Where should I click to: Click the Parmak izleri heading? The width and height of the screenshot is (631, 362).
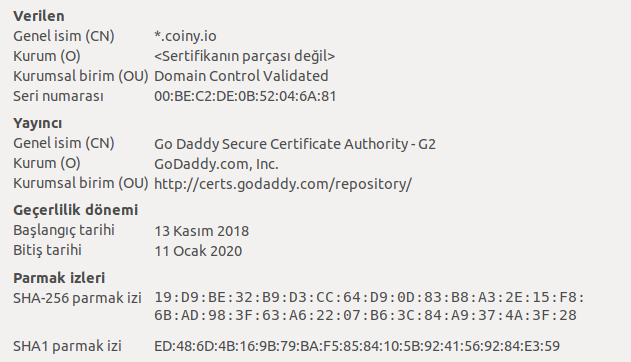59,278
